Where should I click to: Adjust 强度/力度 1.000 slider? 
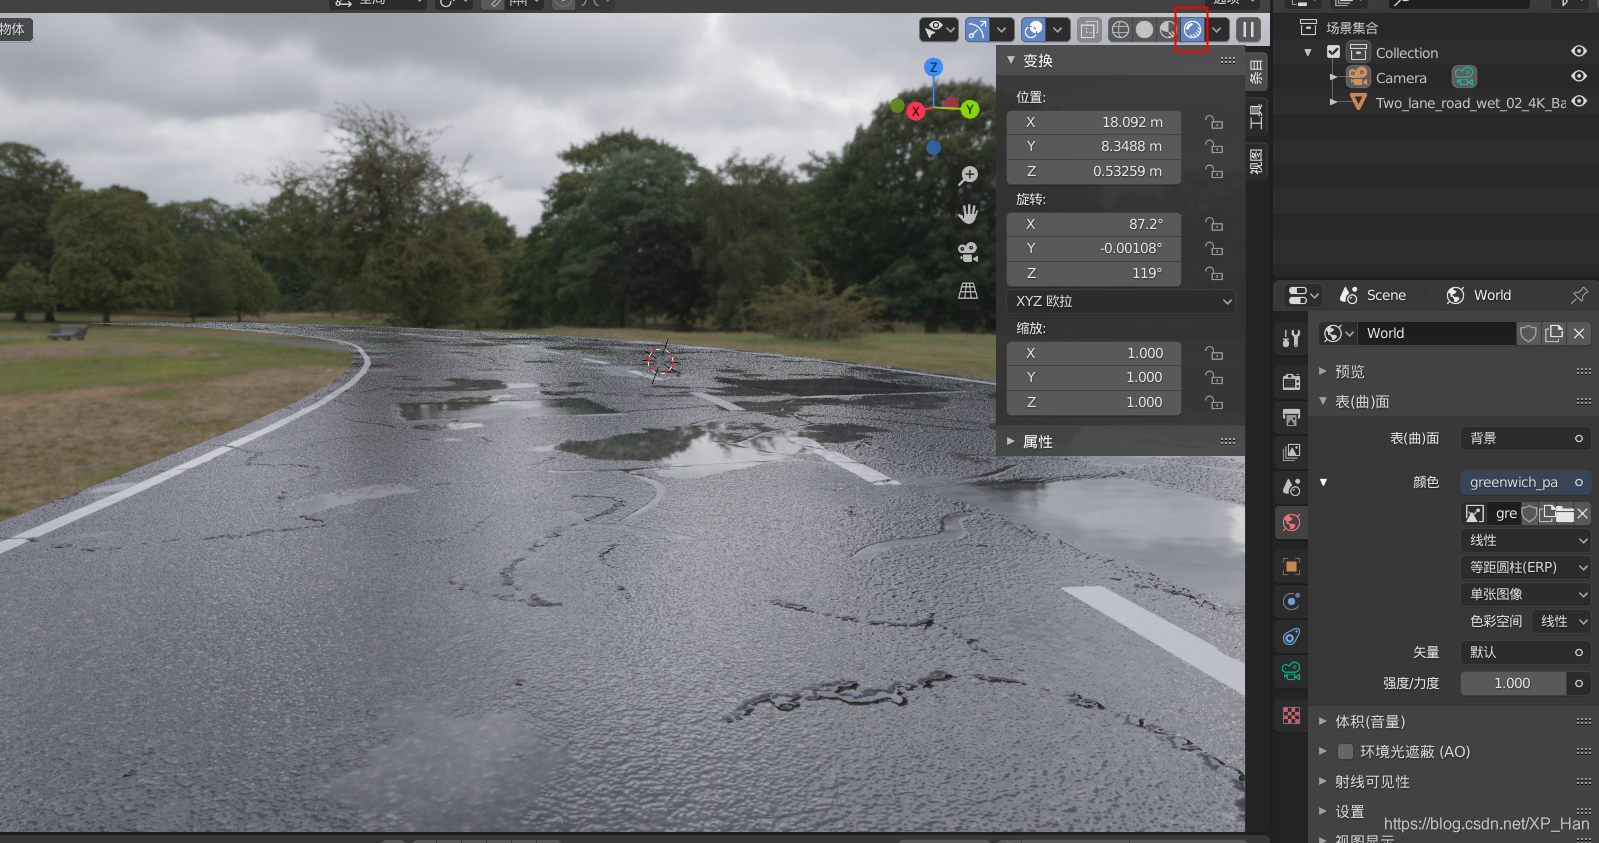coord(1513,683)
